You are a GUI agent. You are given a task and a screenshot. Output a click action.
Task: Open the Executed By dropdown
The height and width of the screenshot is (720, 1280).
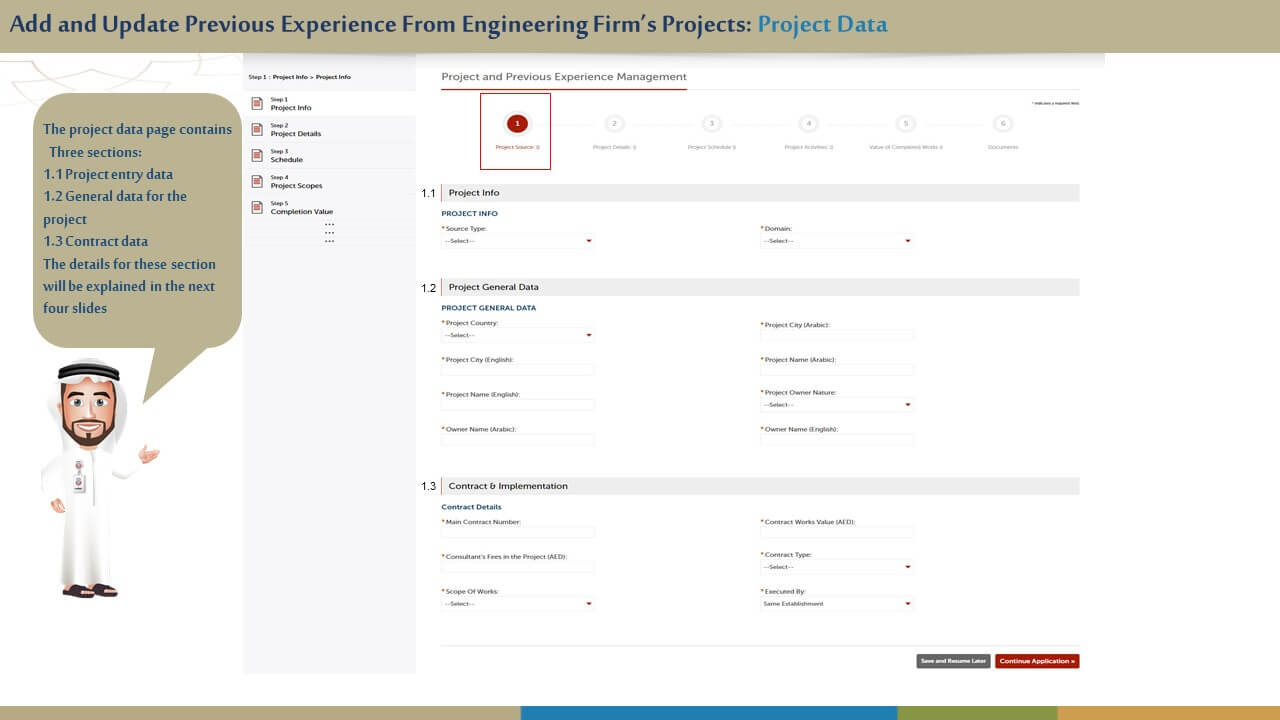tap(837, 604)
